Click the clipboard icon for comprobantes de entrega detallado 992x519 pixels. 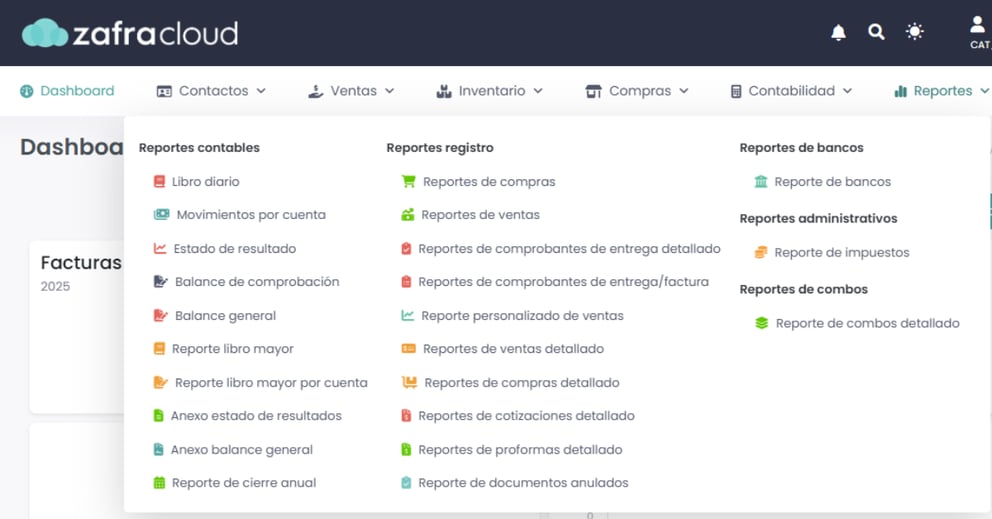[406, 249]
